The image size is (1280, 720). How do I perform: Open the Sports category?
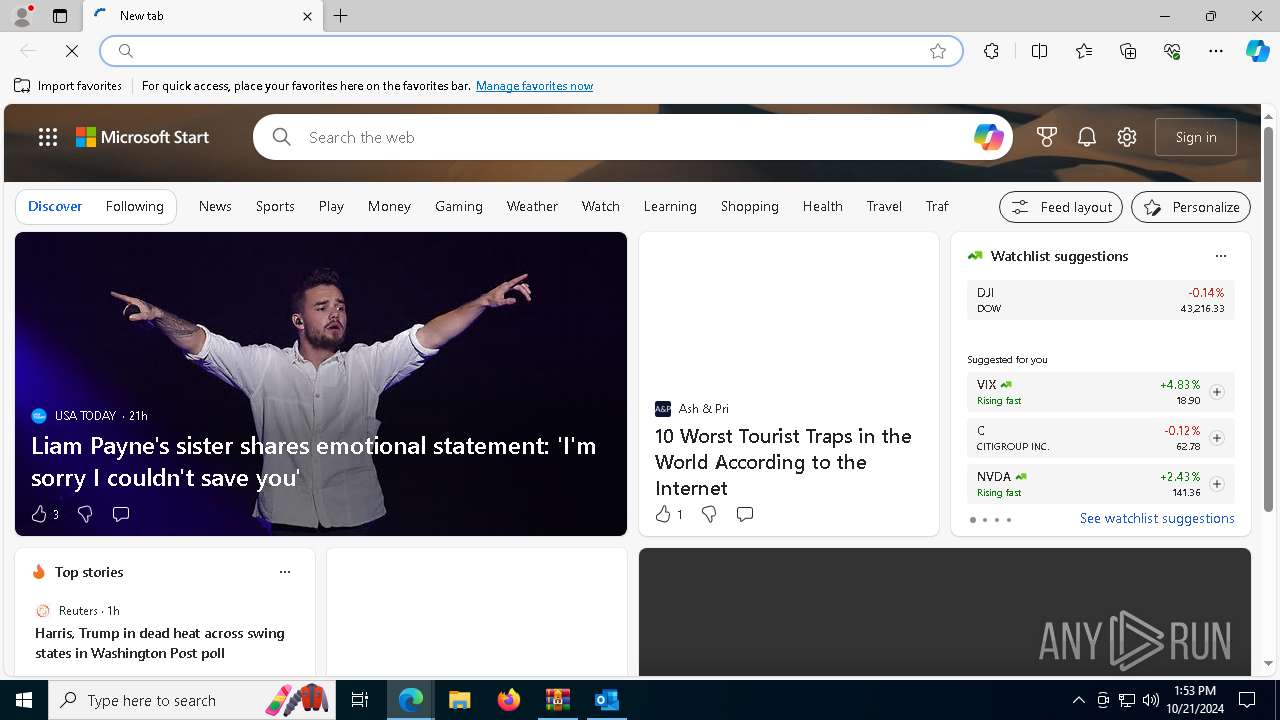tap(275, 206)
